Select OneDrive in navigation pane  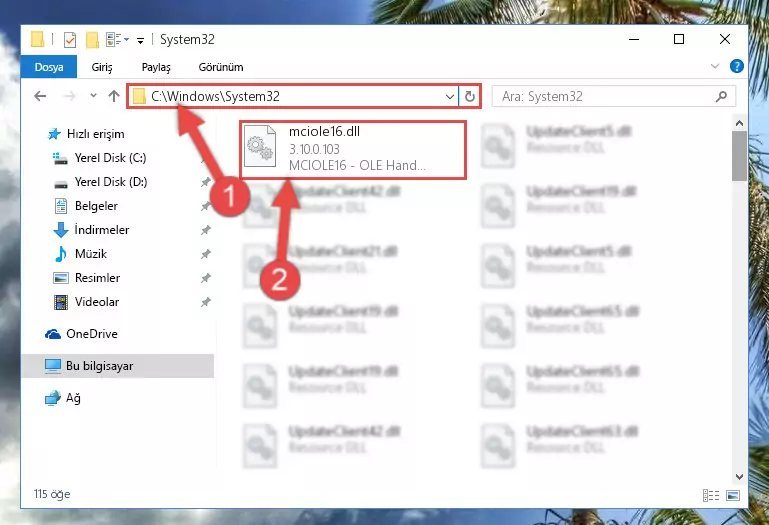92,334
